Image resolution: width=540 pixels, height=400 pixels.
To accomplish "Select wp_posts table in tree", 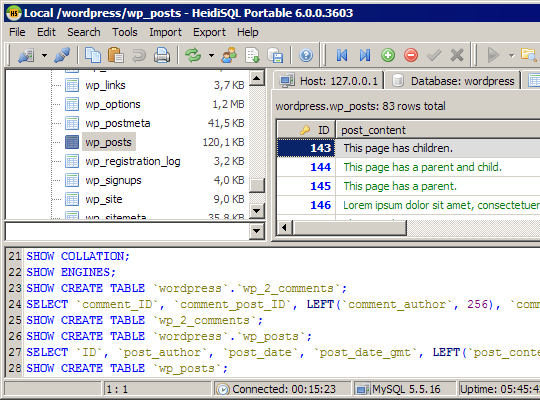I will click(108, 142).
